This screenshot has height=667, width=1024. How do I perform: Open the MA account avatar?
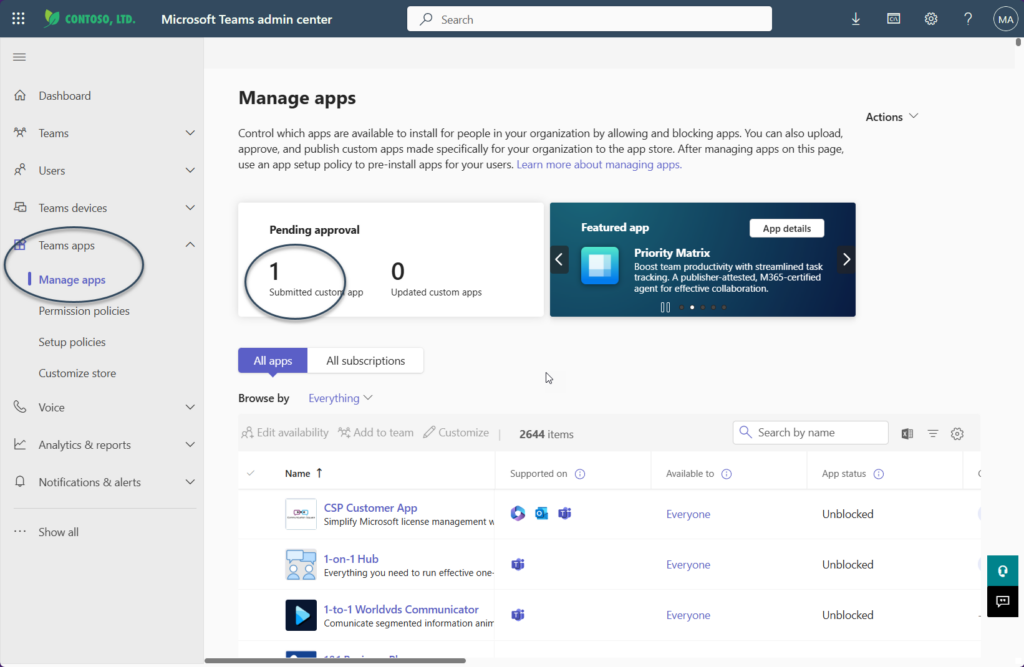1005,19
